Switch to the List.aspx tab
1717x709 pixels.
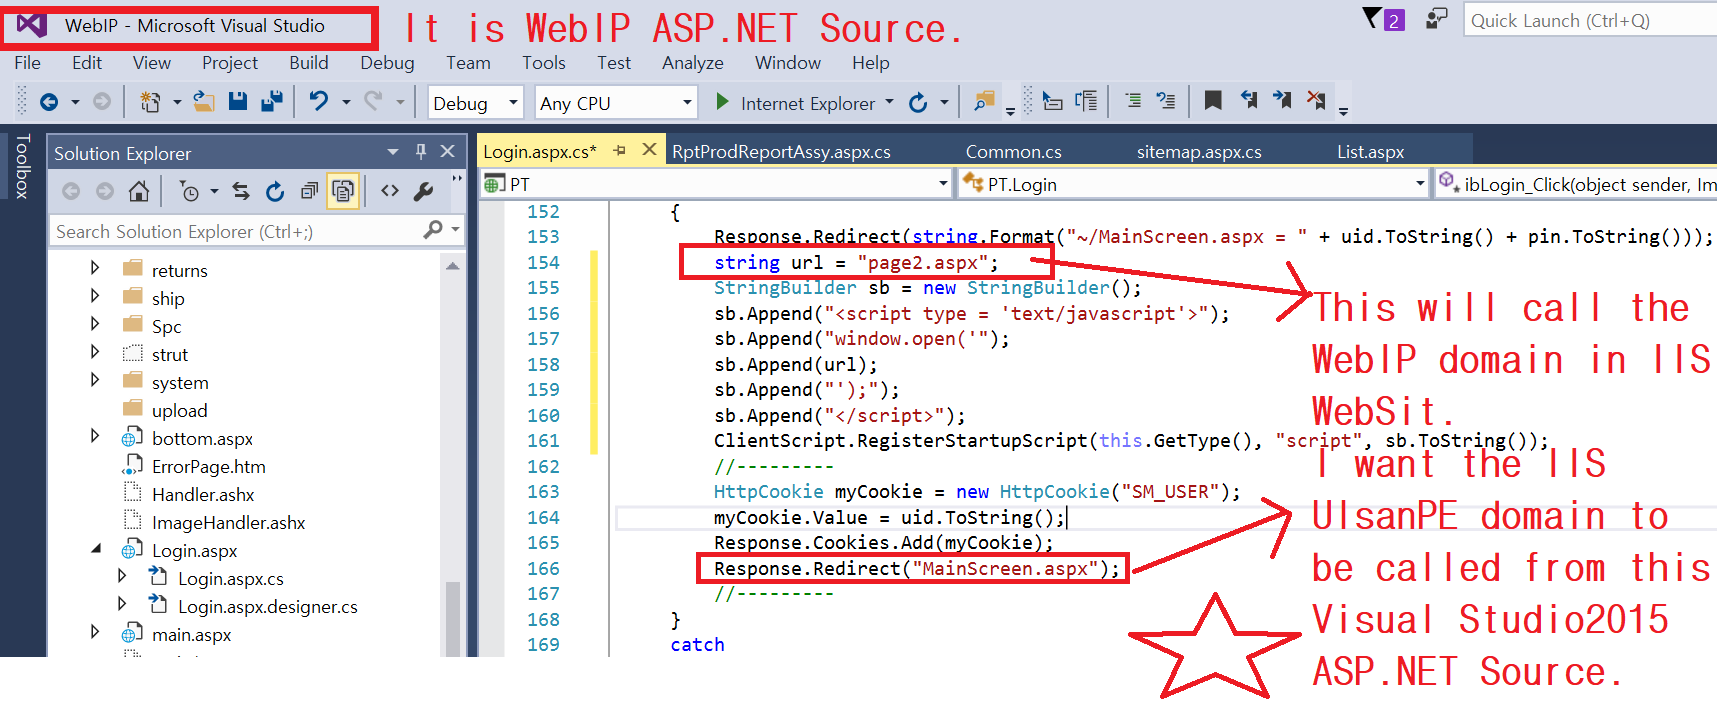1371,152
